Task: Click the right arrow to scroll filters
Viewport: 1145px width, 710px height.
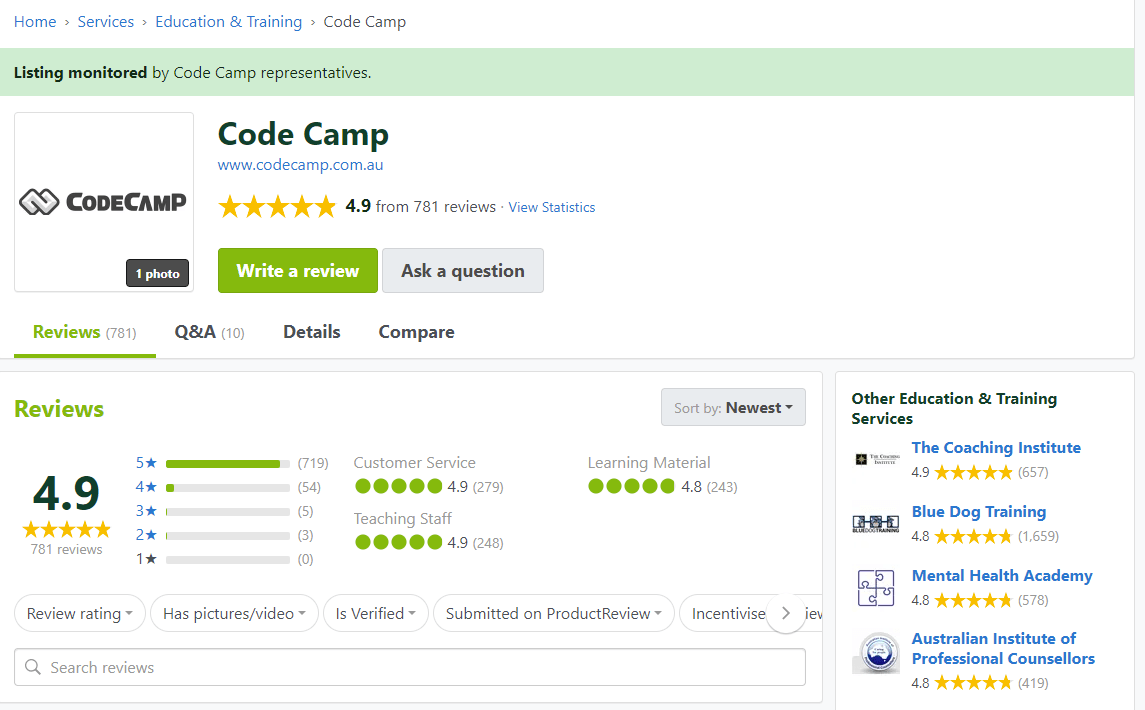Action: (786, 613)
